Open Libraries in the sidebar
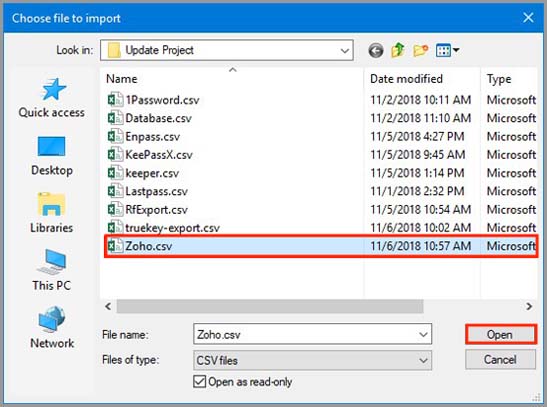The height and width of the screenshot is (407, 547). tap(52, 213)
